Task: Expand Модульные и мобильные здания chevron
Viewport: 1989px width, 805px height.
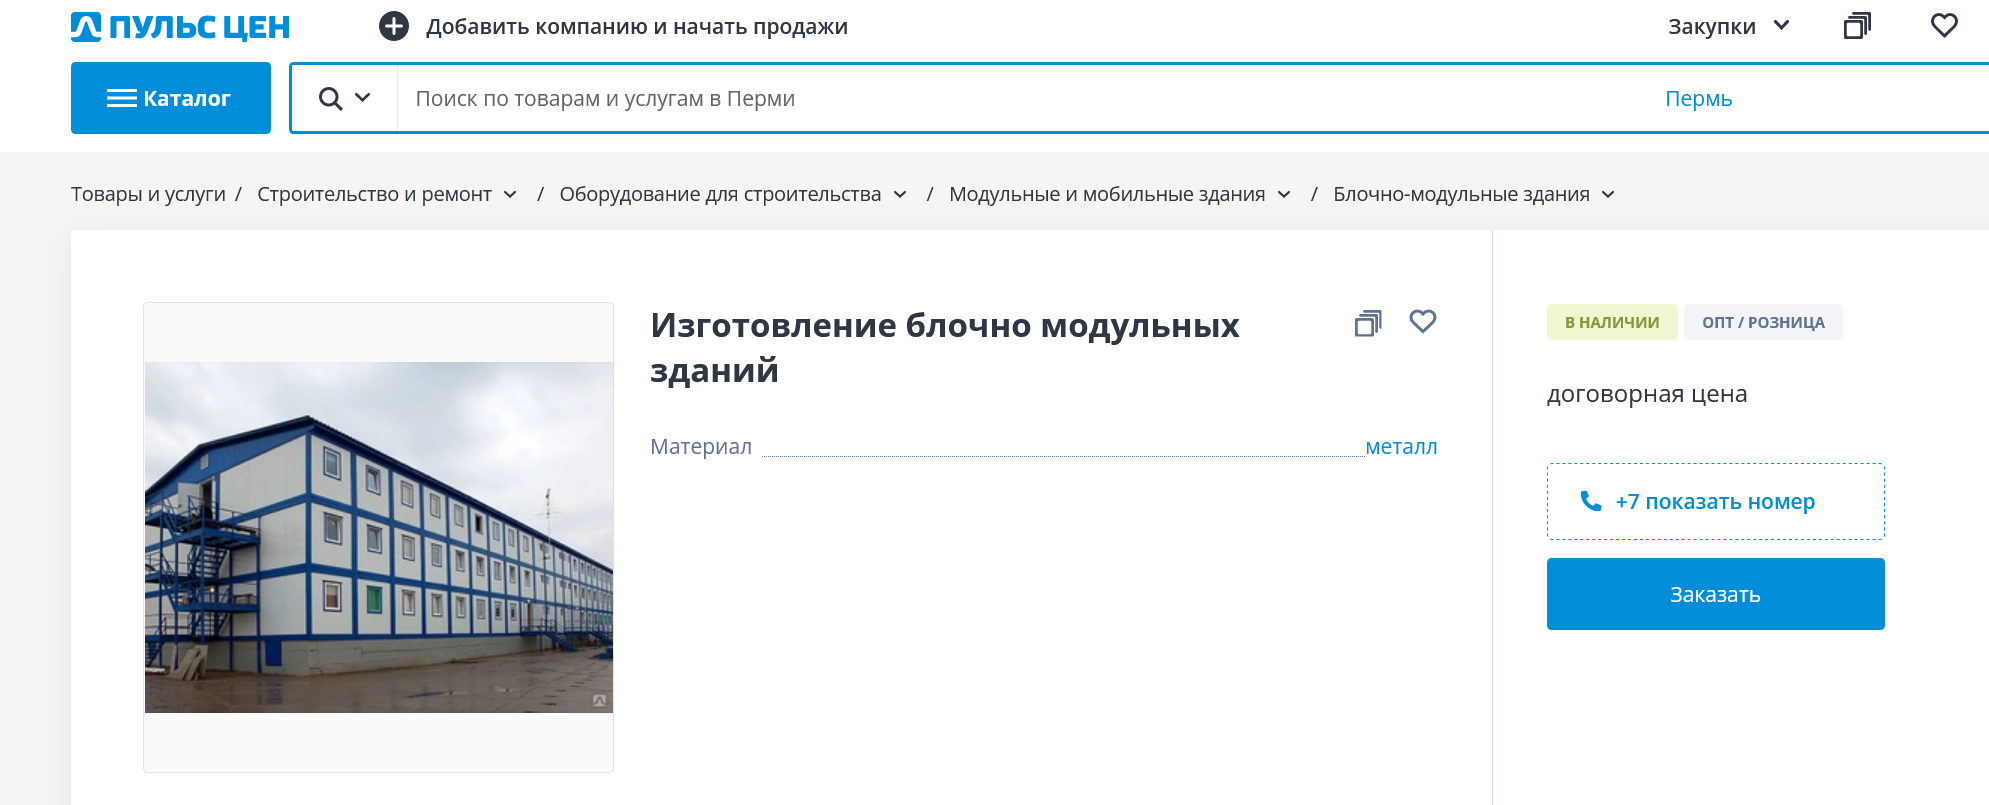Action: pos(1284,194)
